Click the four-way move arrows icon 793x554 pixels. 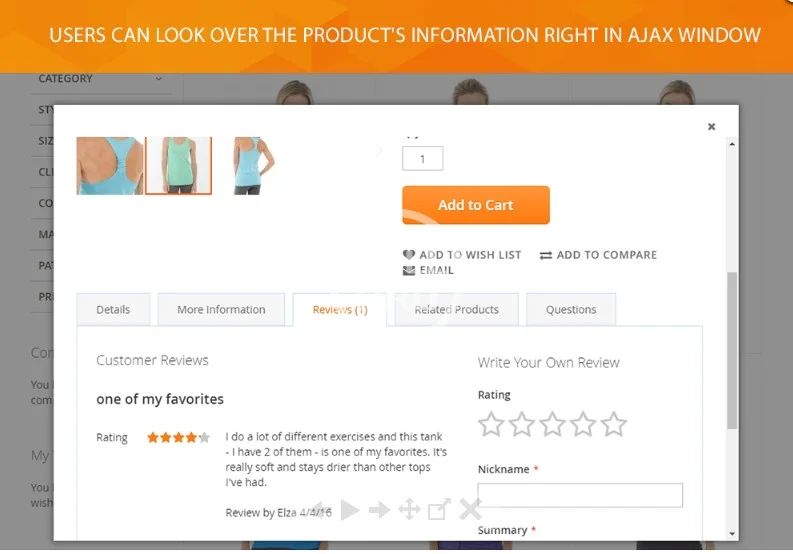pyautogui.click(x=409, y=510)
